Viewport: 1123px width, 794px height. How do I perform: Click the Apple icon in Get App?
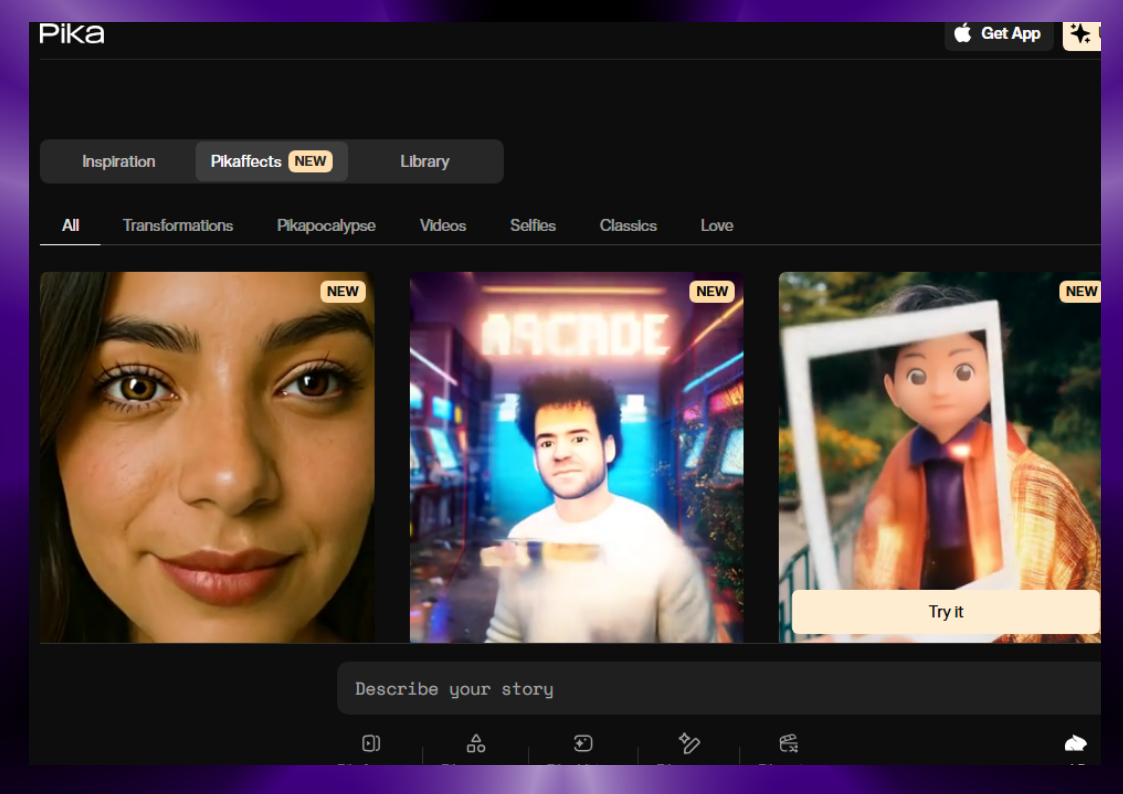pyautogui.click(x=963, y=33)
